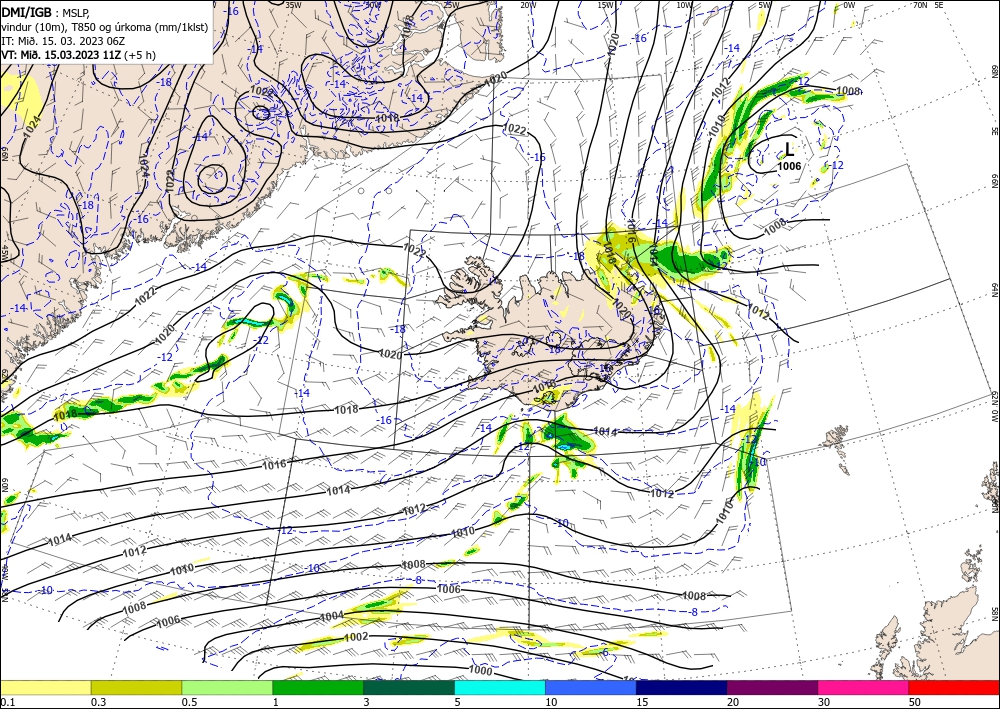The image size is (1000, 709).
Task: Select the olive 0.3–0.5 mm legend swatch
Action: coord(136,687)
